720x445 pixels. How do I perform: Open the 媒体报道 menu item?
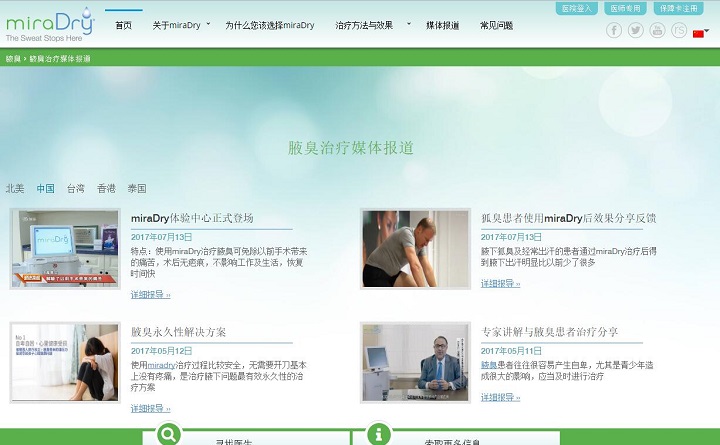coord(442,25)
